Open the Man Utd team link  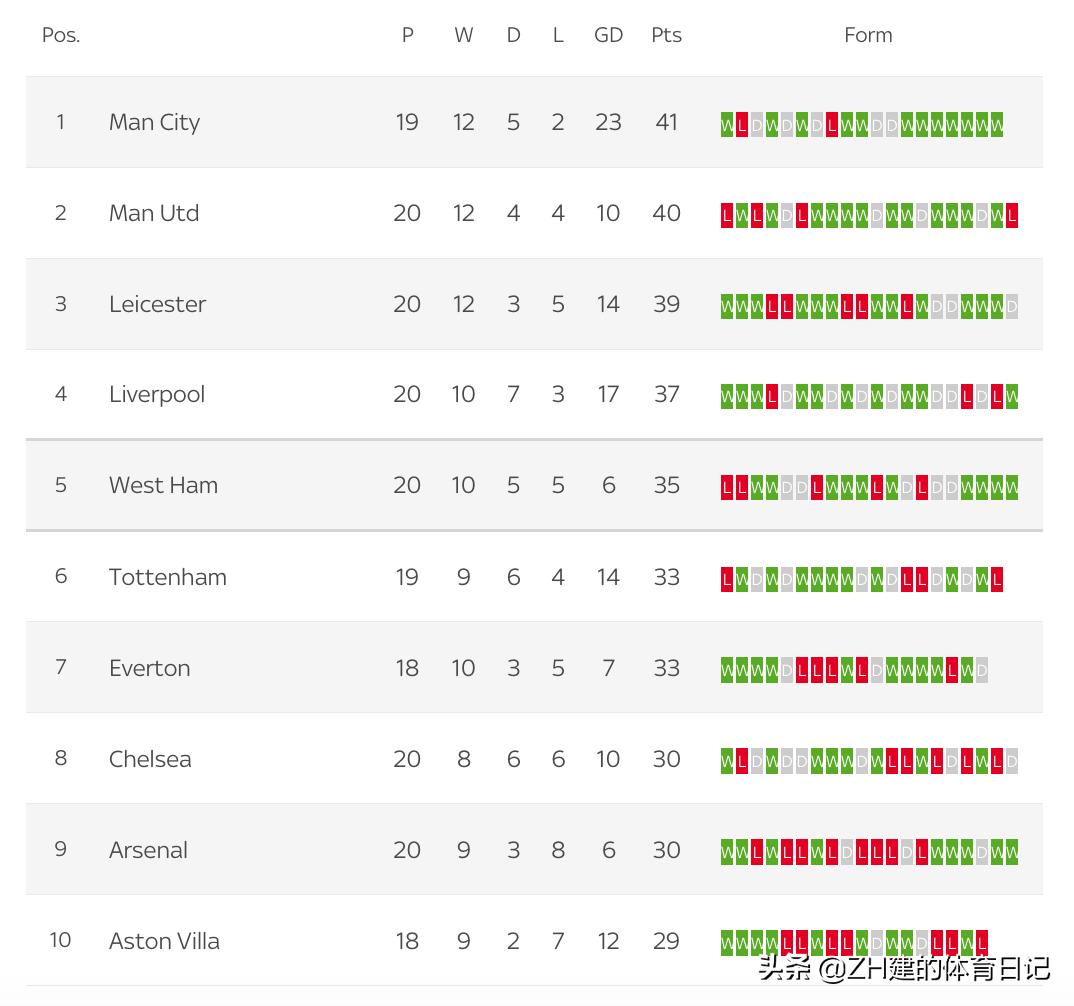[154, 213]
